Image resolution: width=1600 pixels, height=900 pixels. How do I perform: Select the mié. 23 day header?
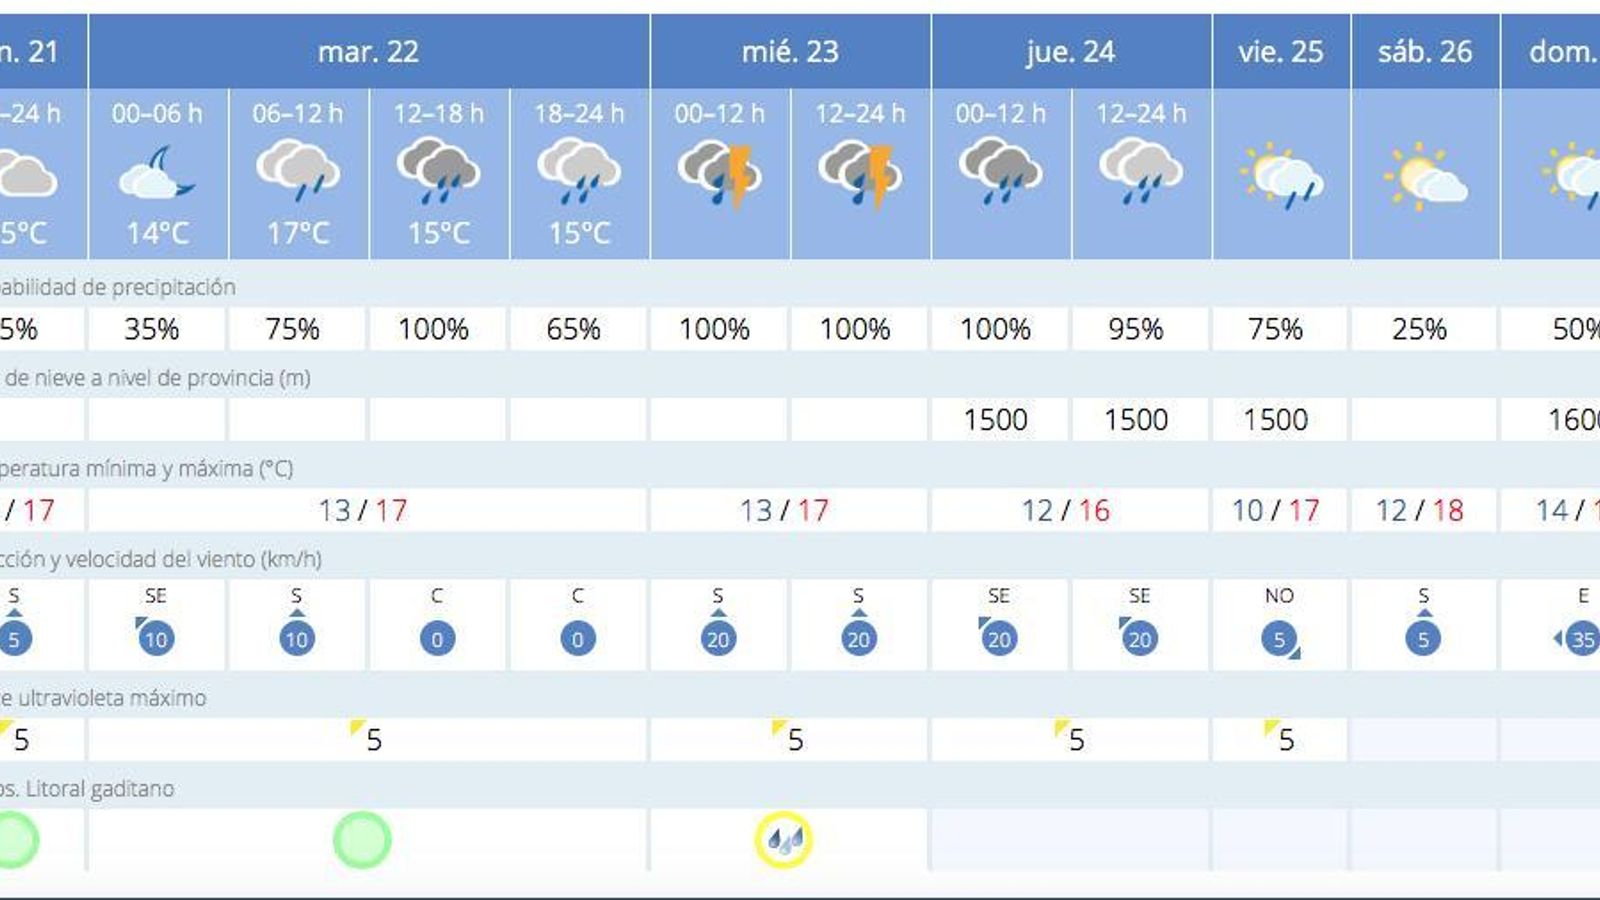click(790, 51)
